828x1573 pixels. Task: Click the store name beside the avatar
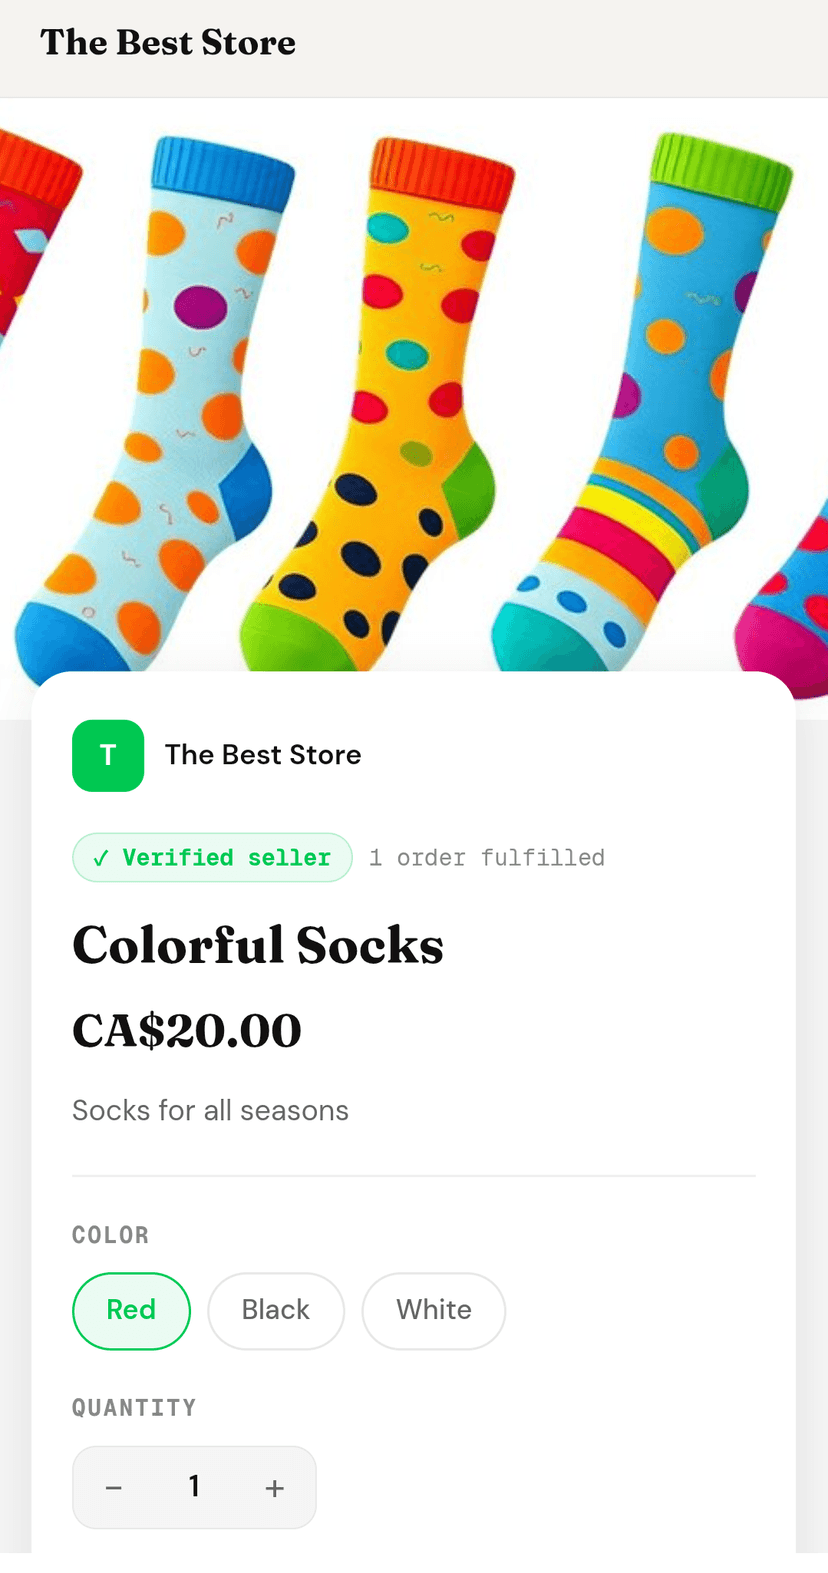pyautogui.click(x=263, y=755)
